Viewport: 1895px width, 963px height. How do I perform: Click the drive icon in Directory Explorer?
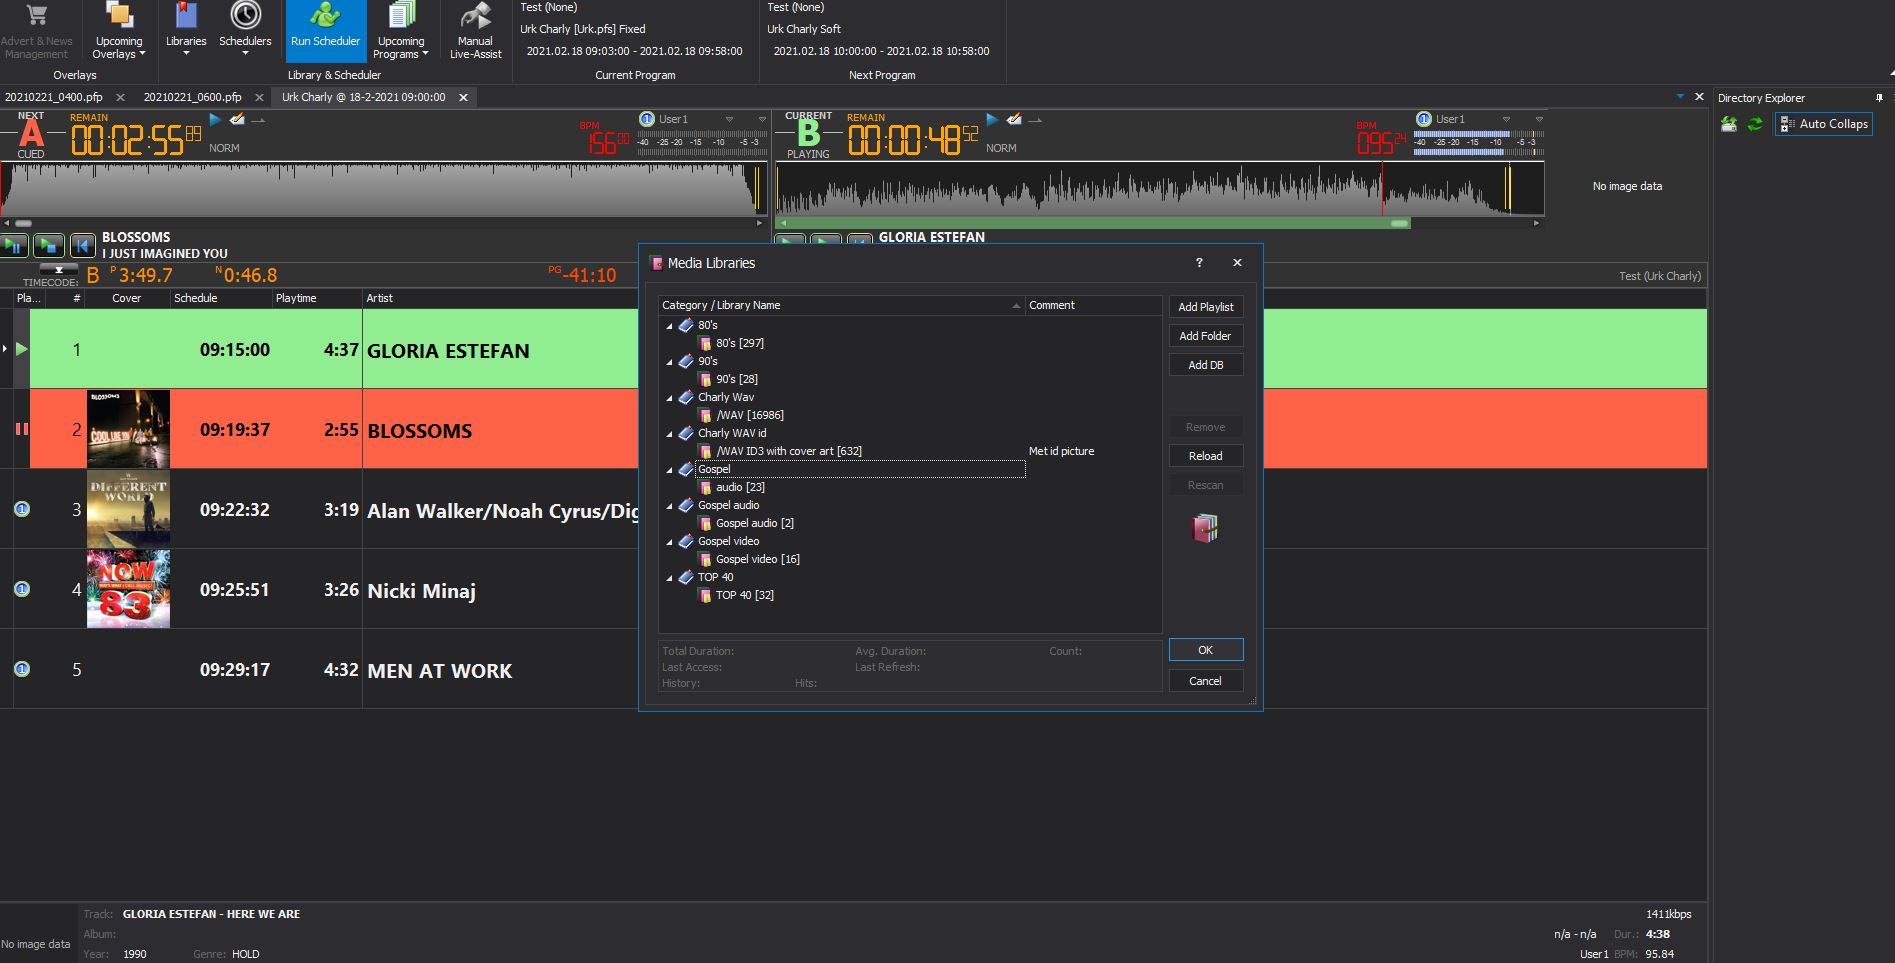(x=1729, y=124)
